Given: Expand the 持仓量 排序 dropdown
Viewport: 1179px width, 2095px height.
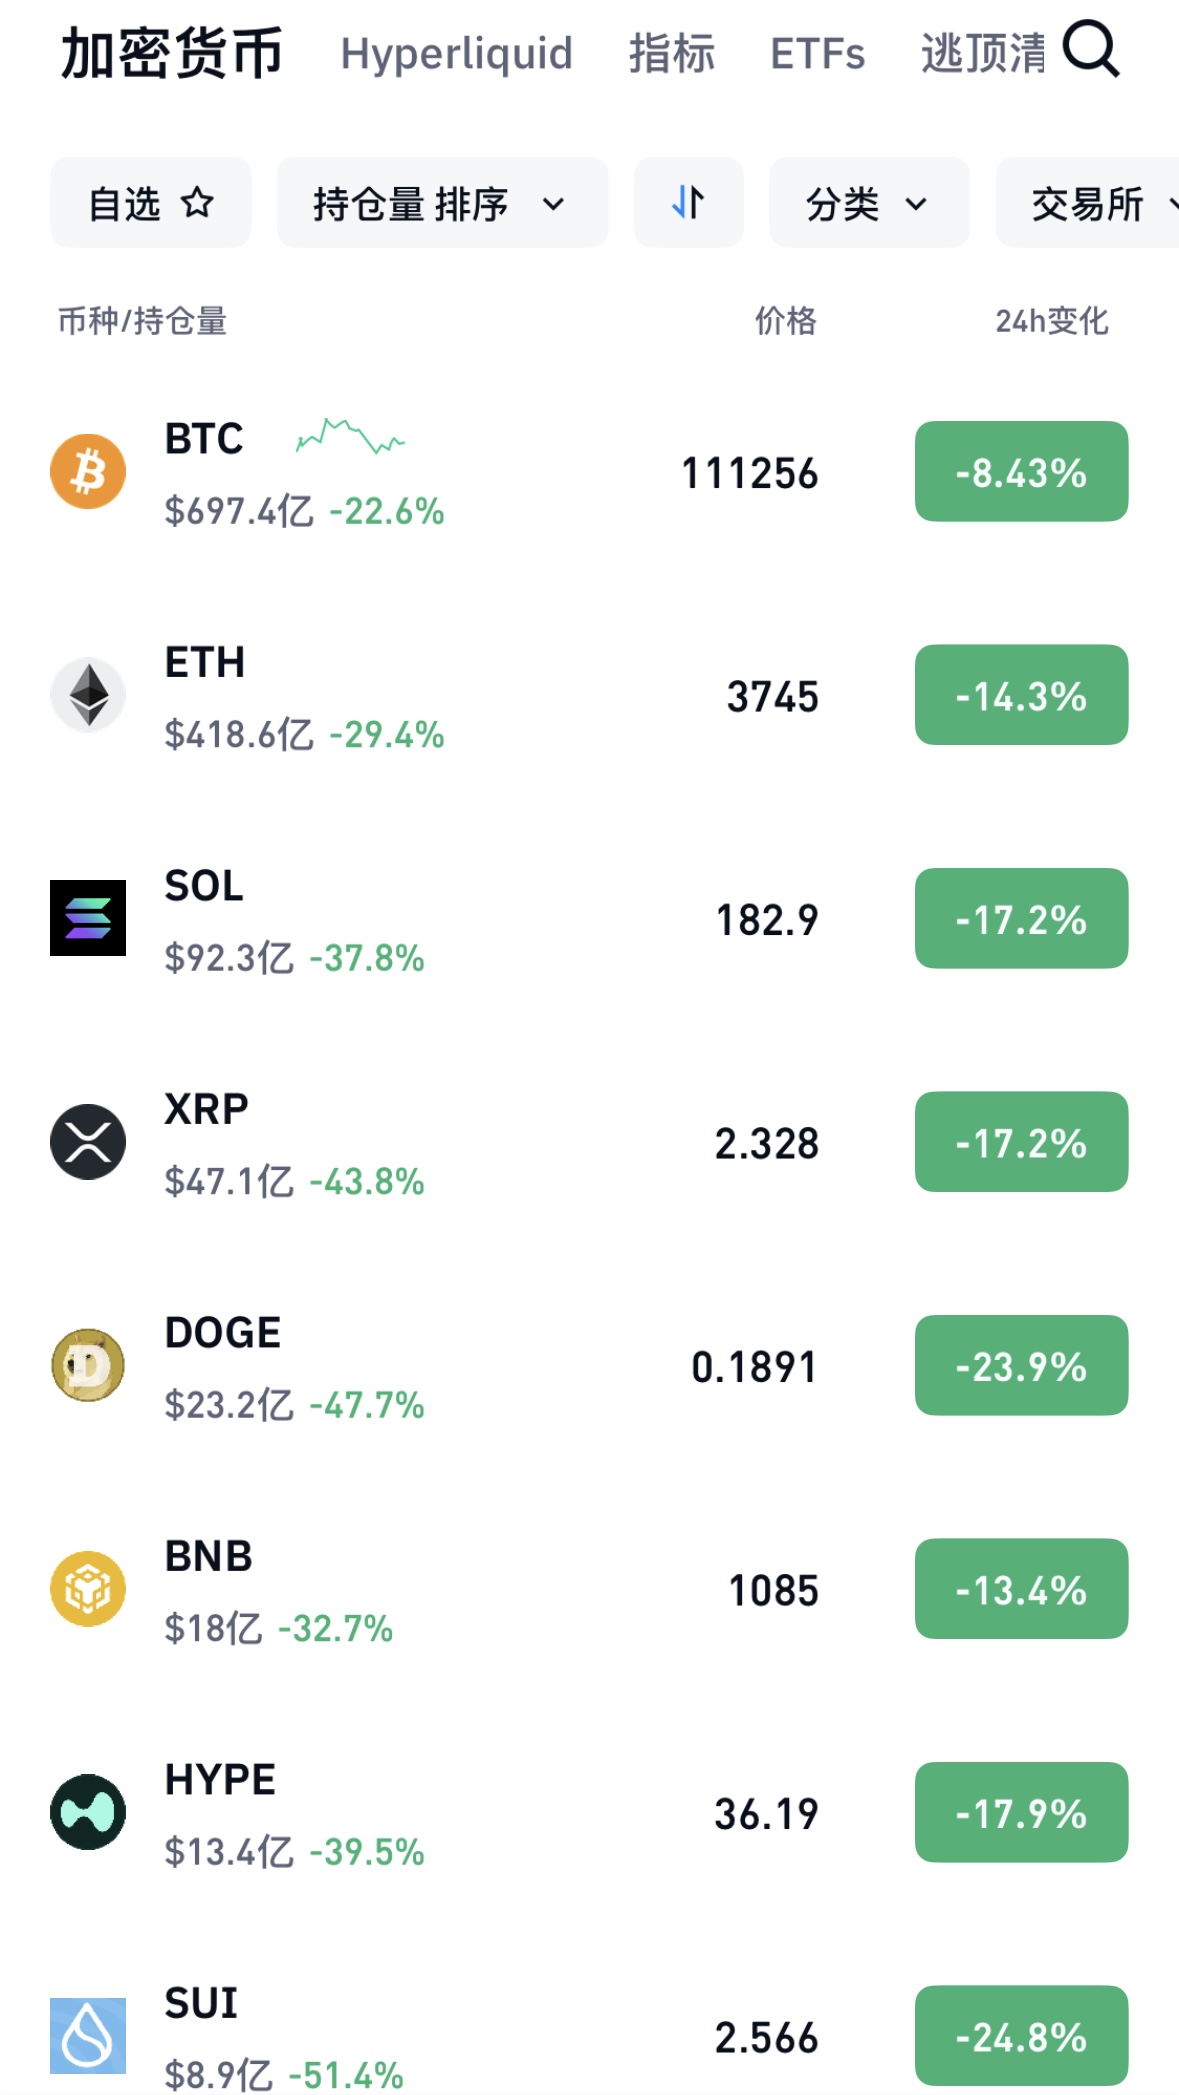Looking at the screenshot, I should 442,203.
